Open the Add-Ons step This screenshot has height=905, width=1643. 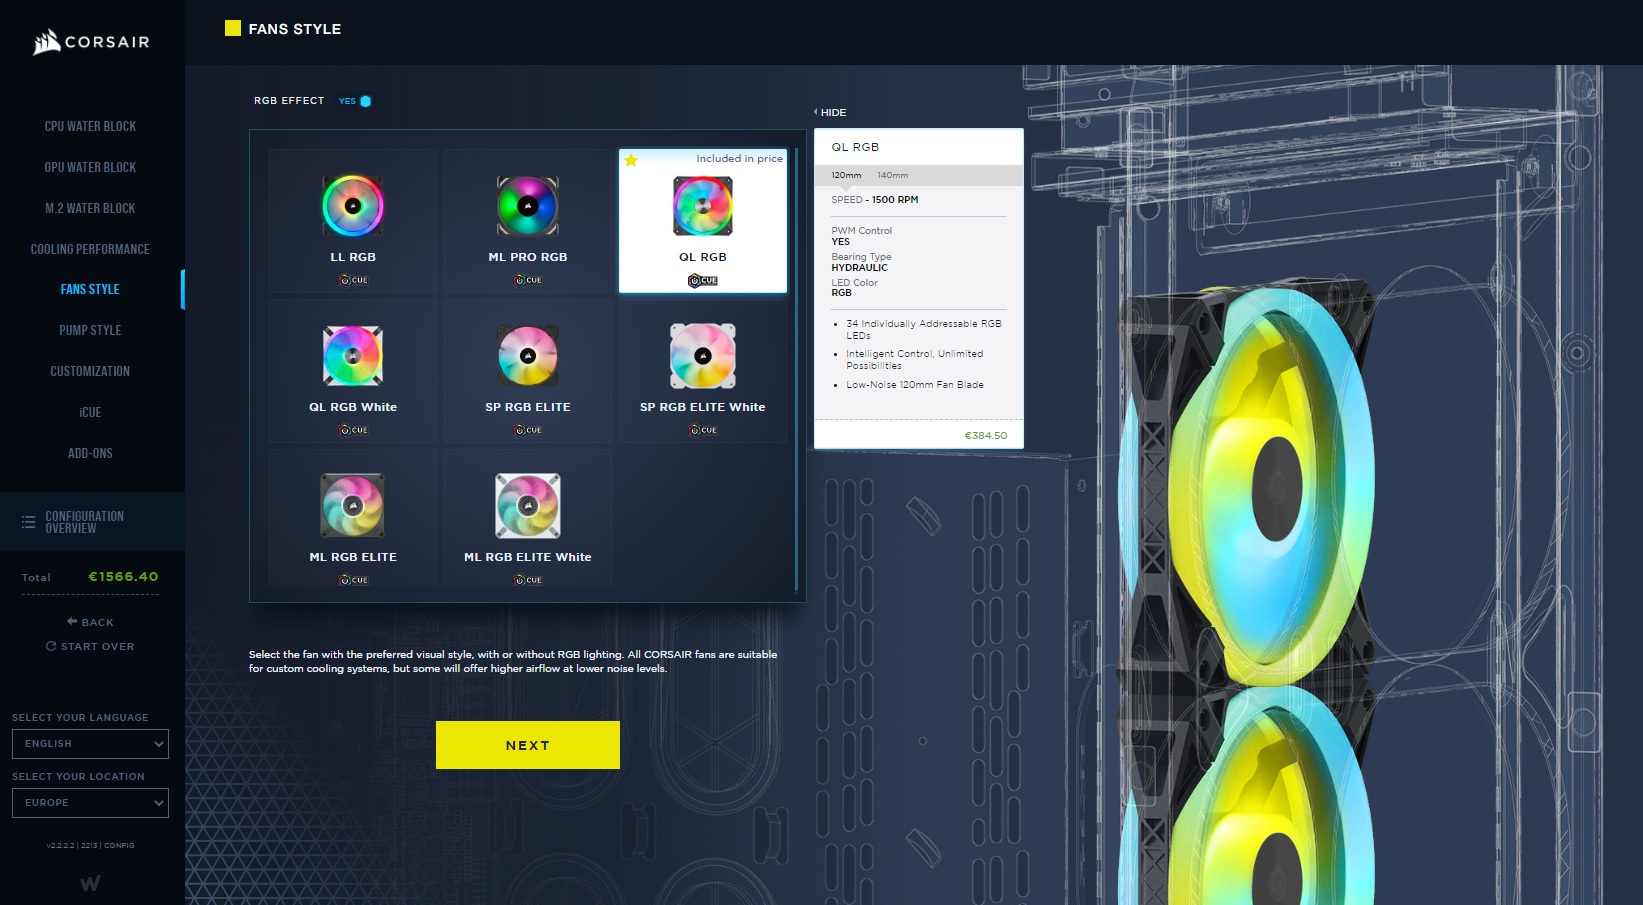[x=90, y=453]
